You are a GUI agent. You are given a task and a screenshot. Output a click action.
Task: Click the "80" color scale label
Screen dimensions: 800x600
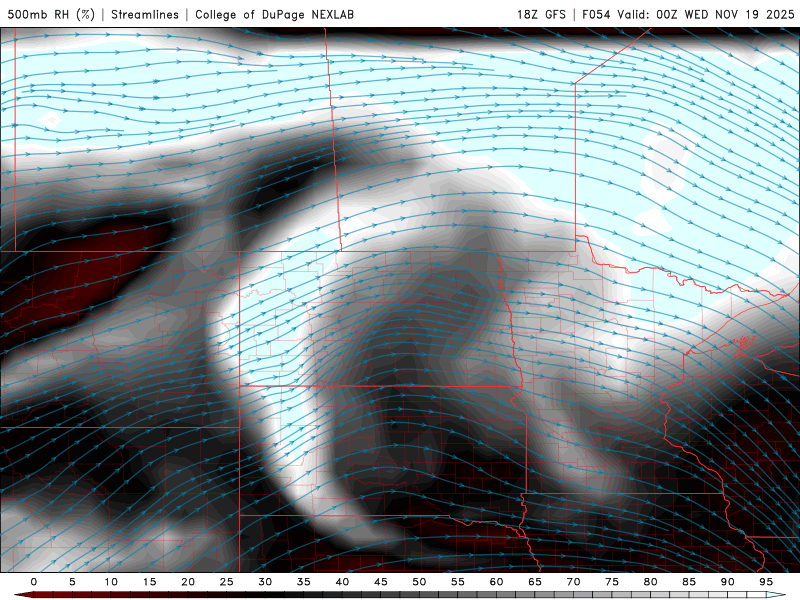(650, 582)
